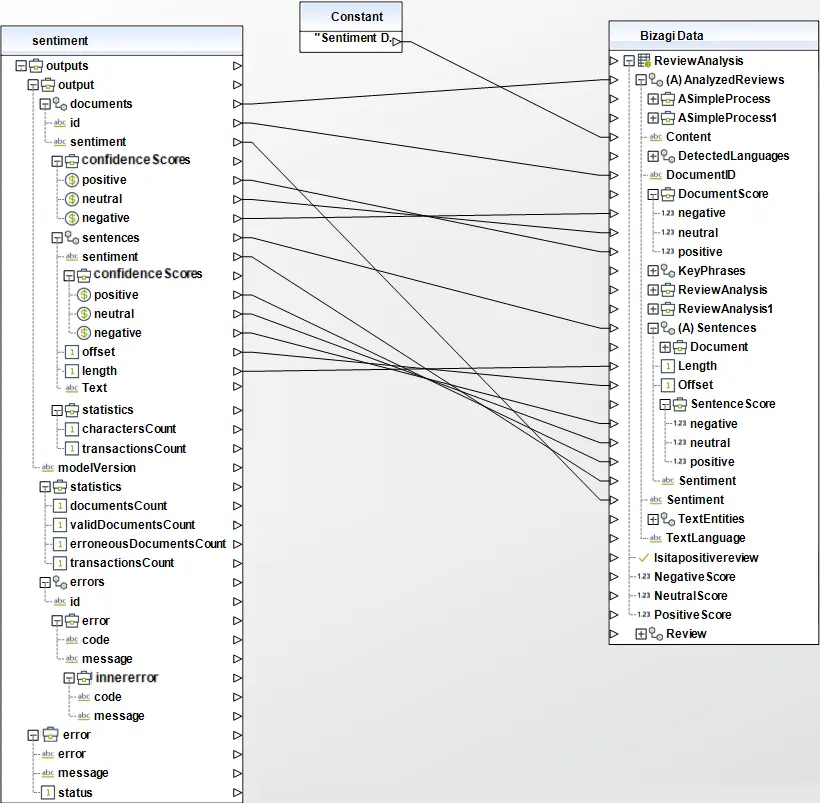This screenshot has height=803, width=820.
Task: Select the Bizagi Data panel header
Action: pos(714,36)
